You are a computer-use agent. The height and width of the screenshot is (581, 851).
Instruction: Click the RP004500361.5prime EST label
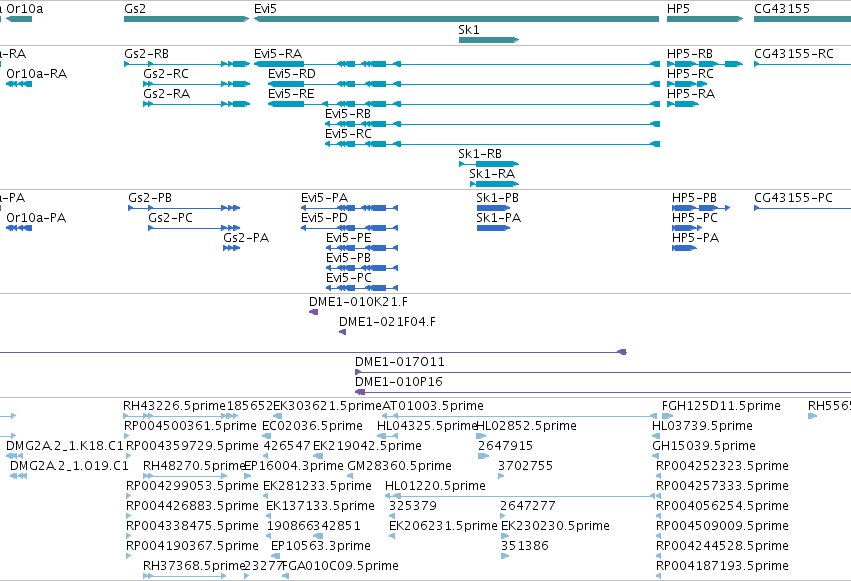pos(190,426)
